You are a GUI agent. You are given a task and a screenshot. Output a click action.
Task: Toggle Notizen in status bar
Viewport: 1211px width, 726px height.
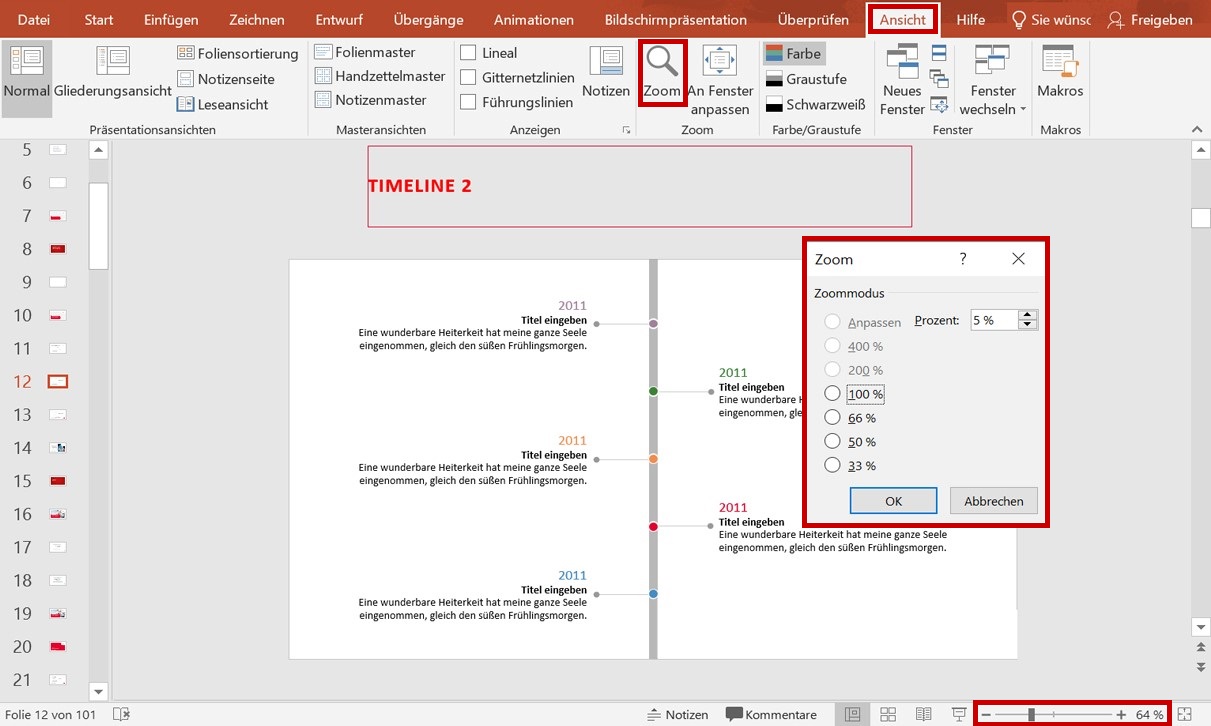pyautogui.click(x=678, y=714)
